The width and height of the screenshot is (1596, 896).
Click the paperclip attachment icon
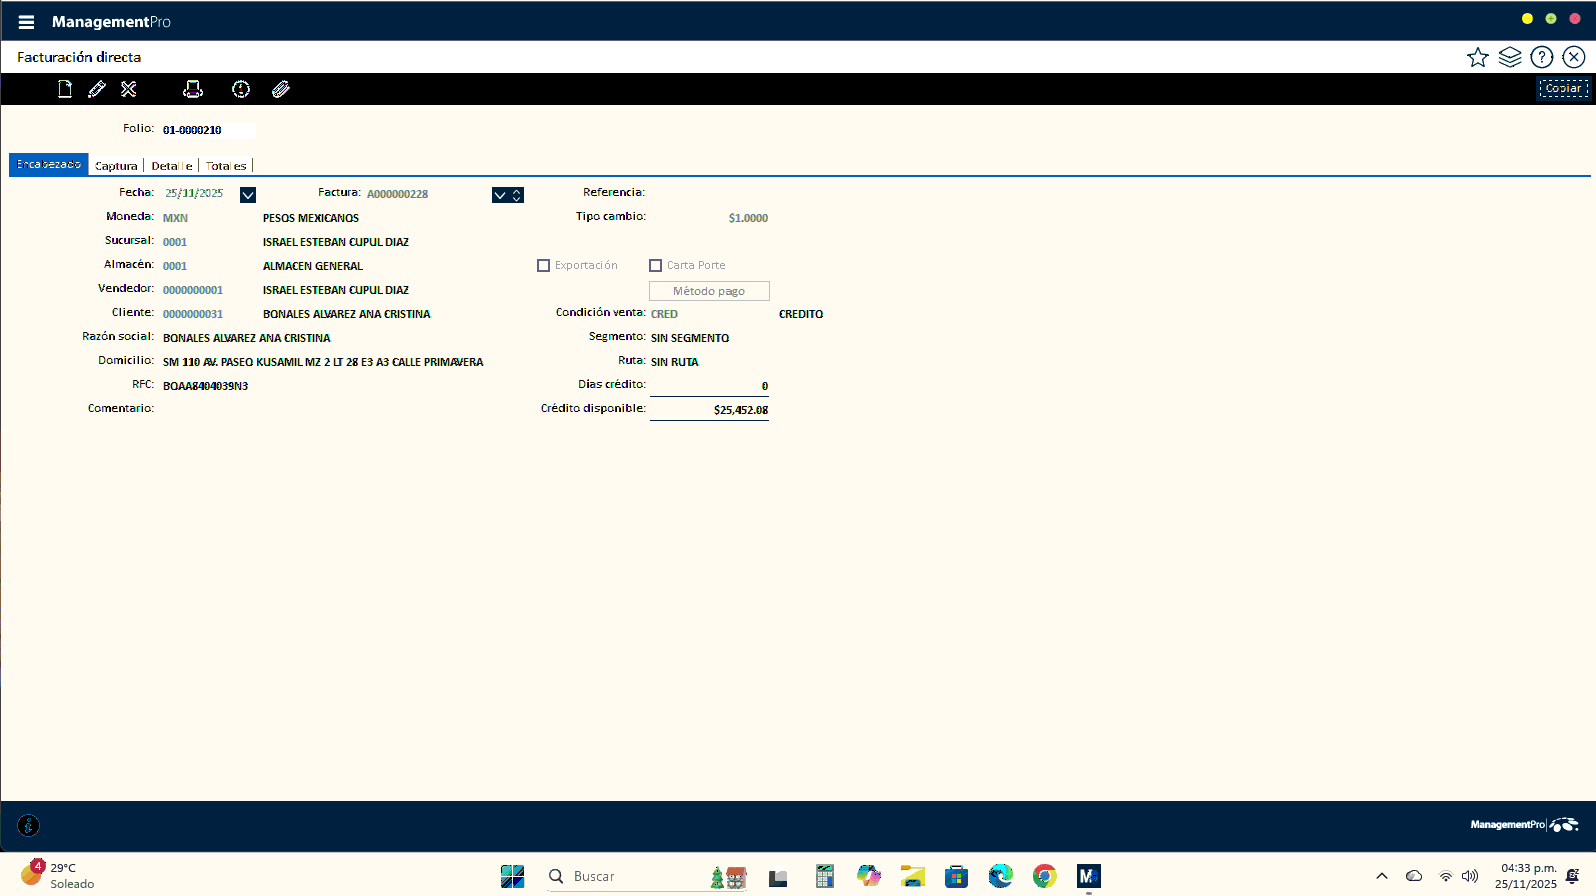click(x=281, y=89)
